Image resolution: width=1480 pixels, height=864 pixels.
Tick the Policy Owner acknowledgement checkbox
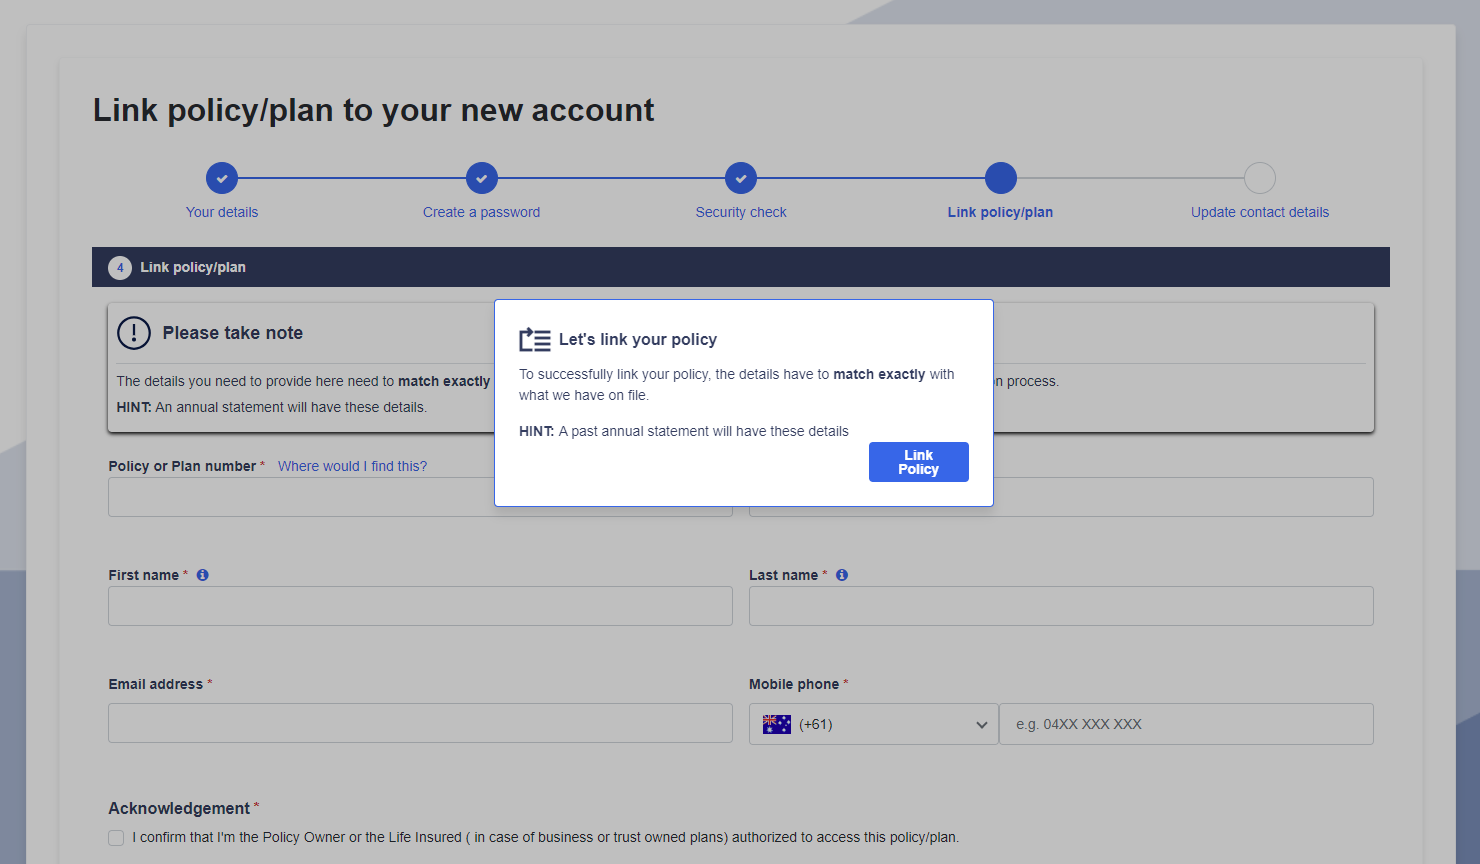pos(116,838)
